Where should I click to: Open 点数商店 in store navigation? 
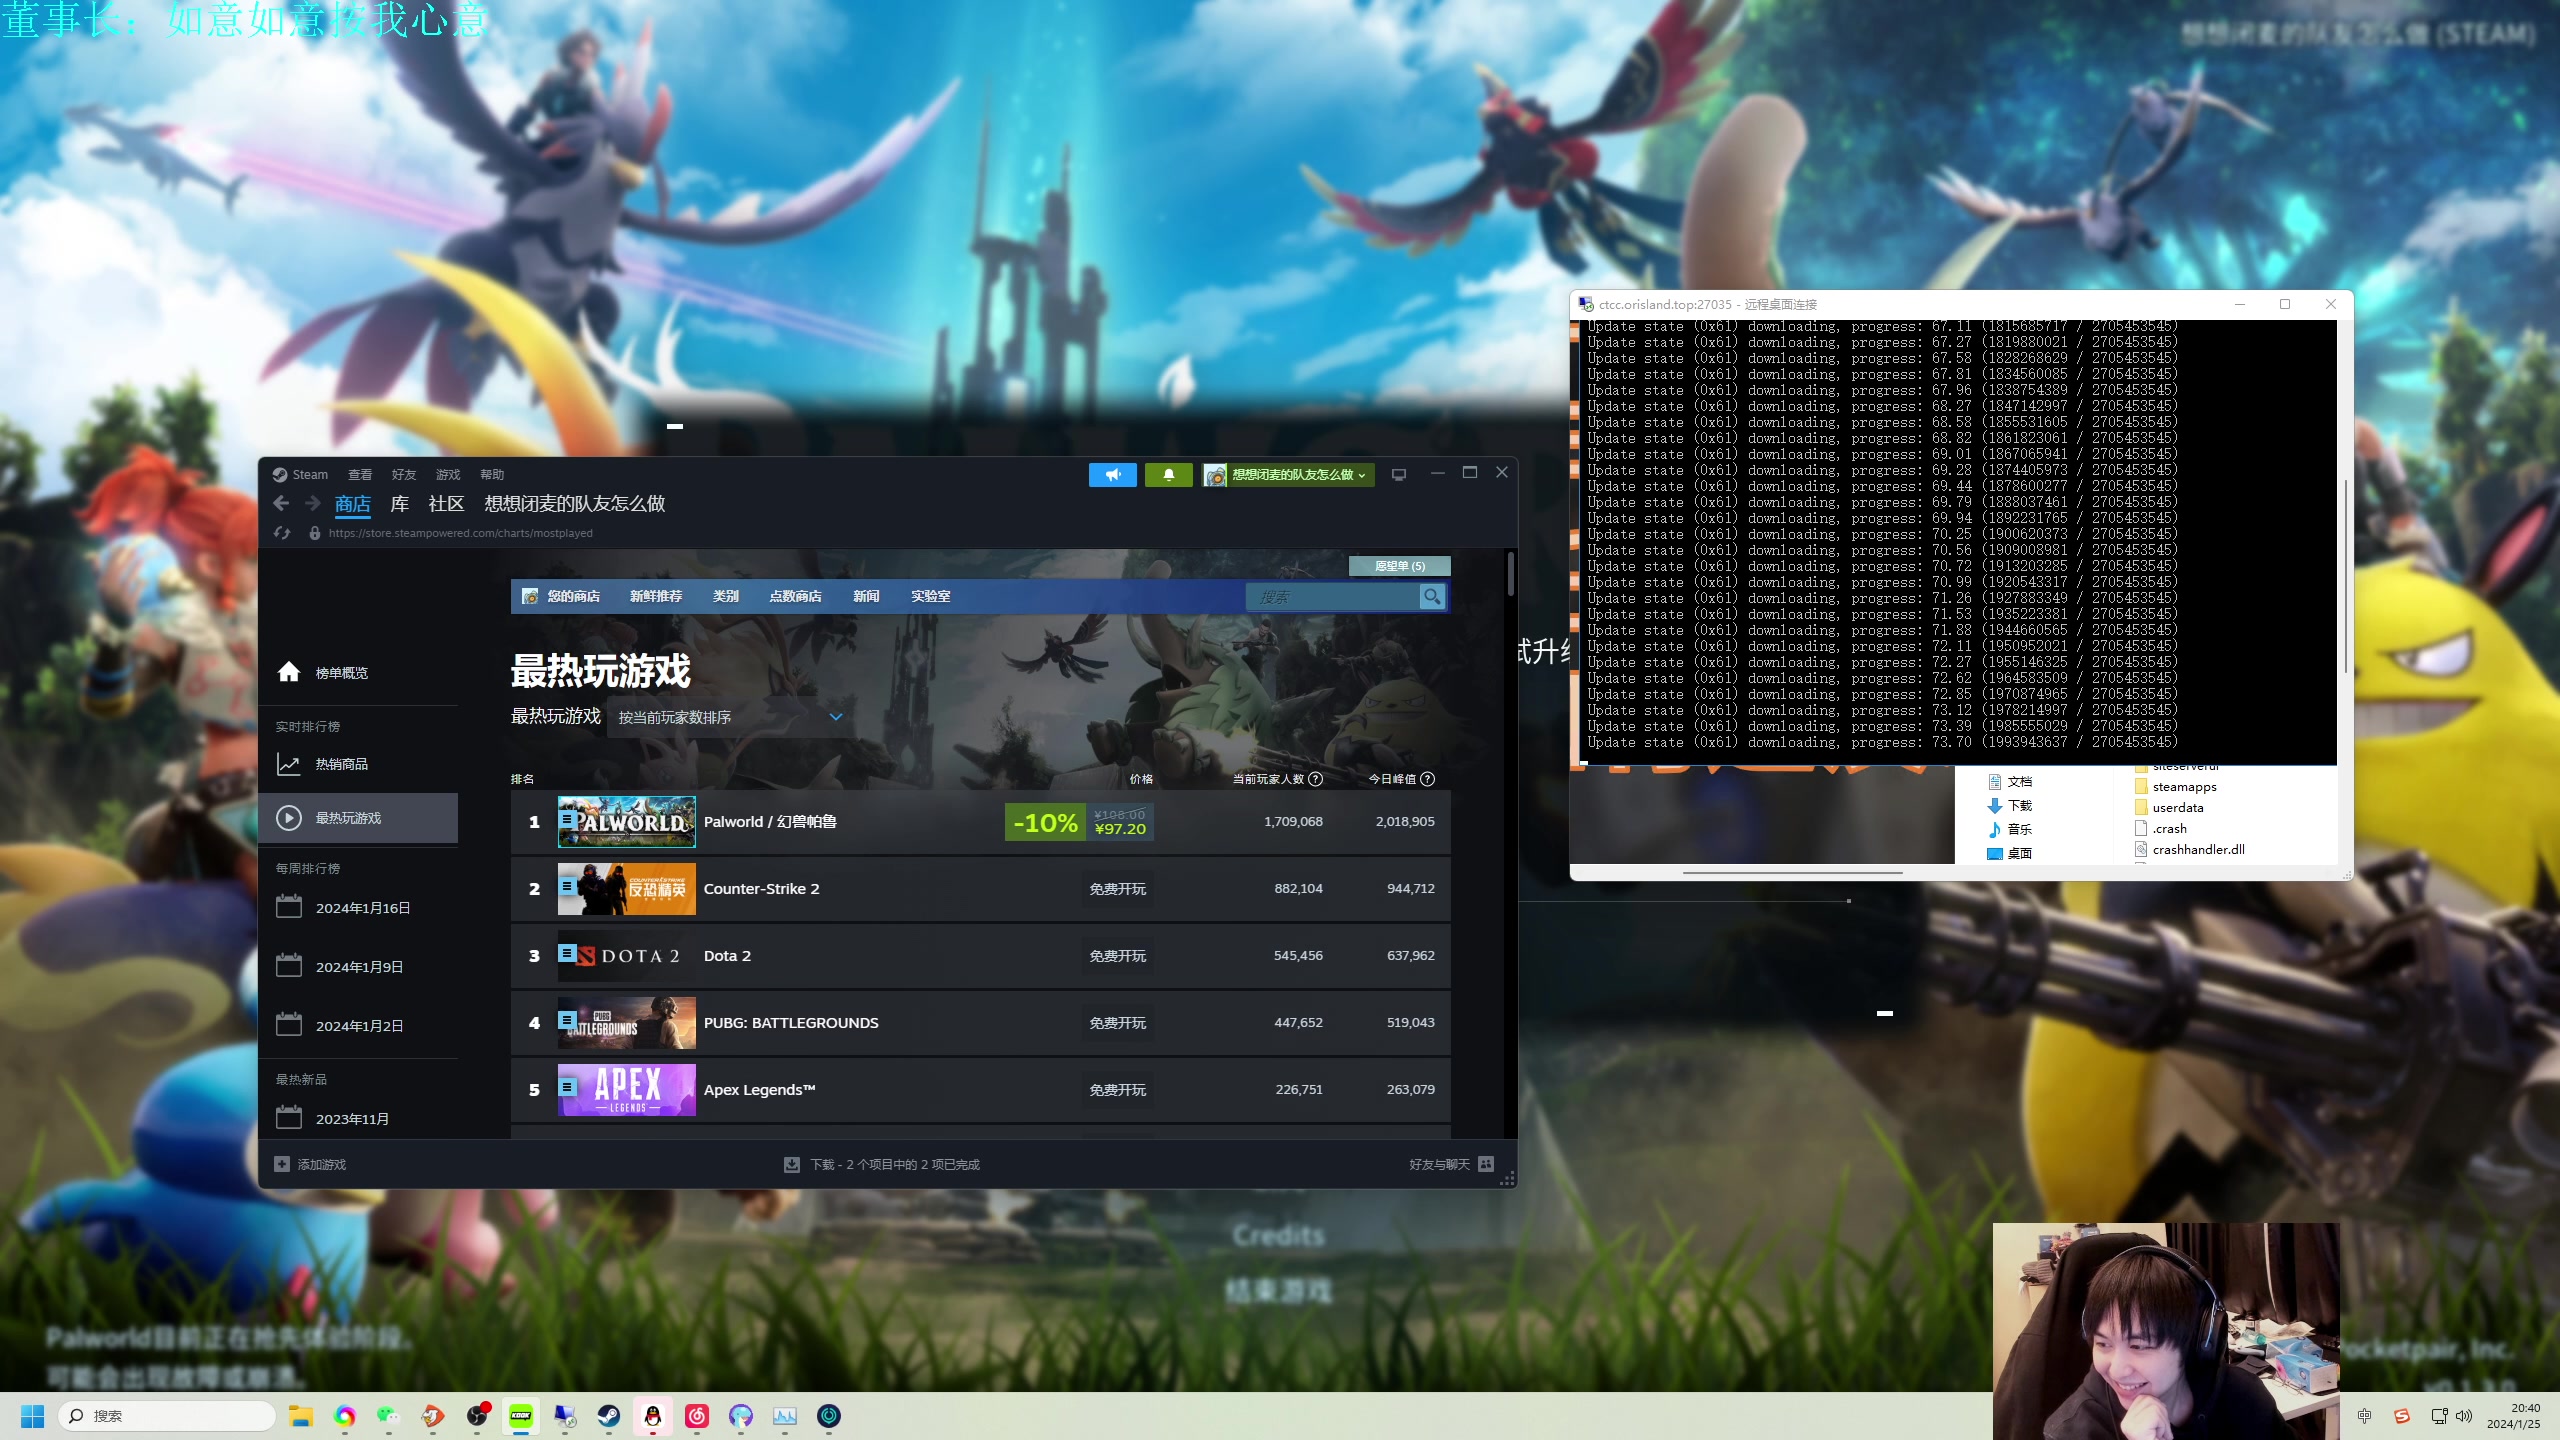[x=795, y=596]
